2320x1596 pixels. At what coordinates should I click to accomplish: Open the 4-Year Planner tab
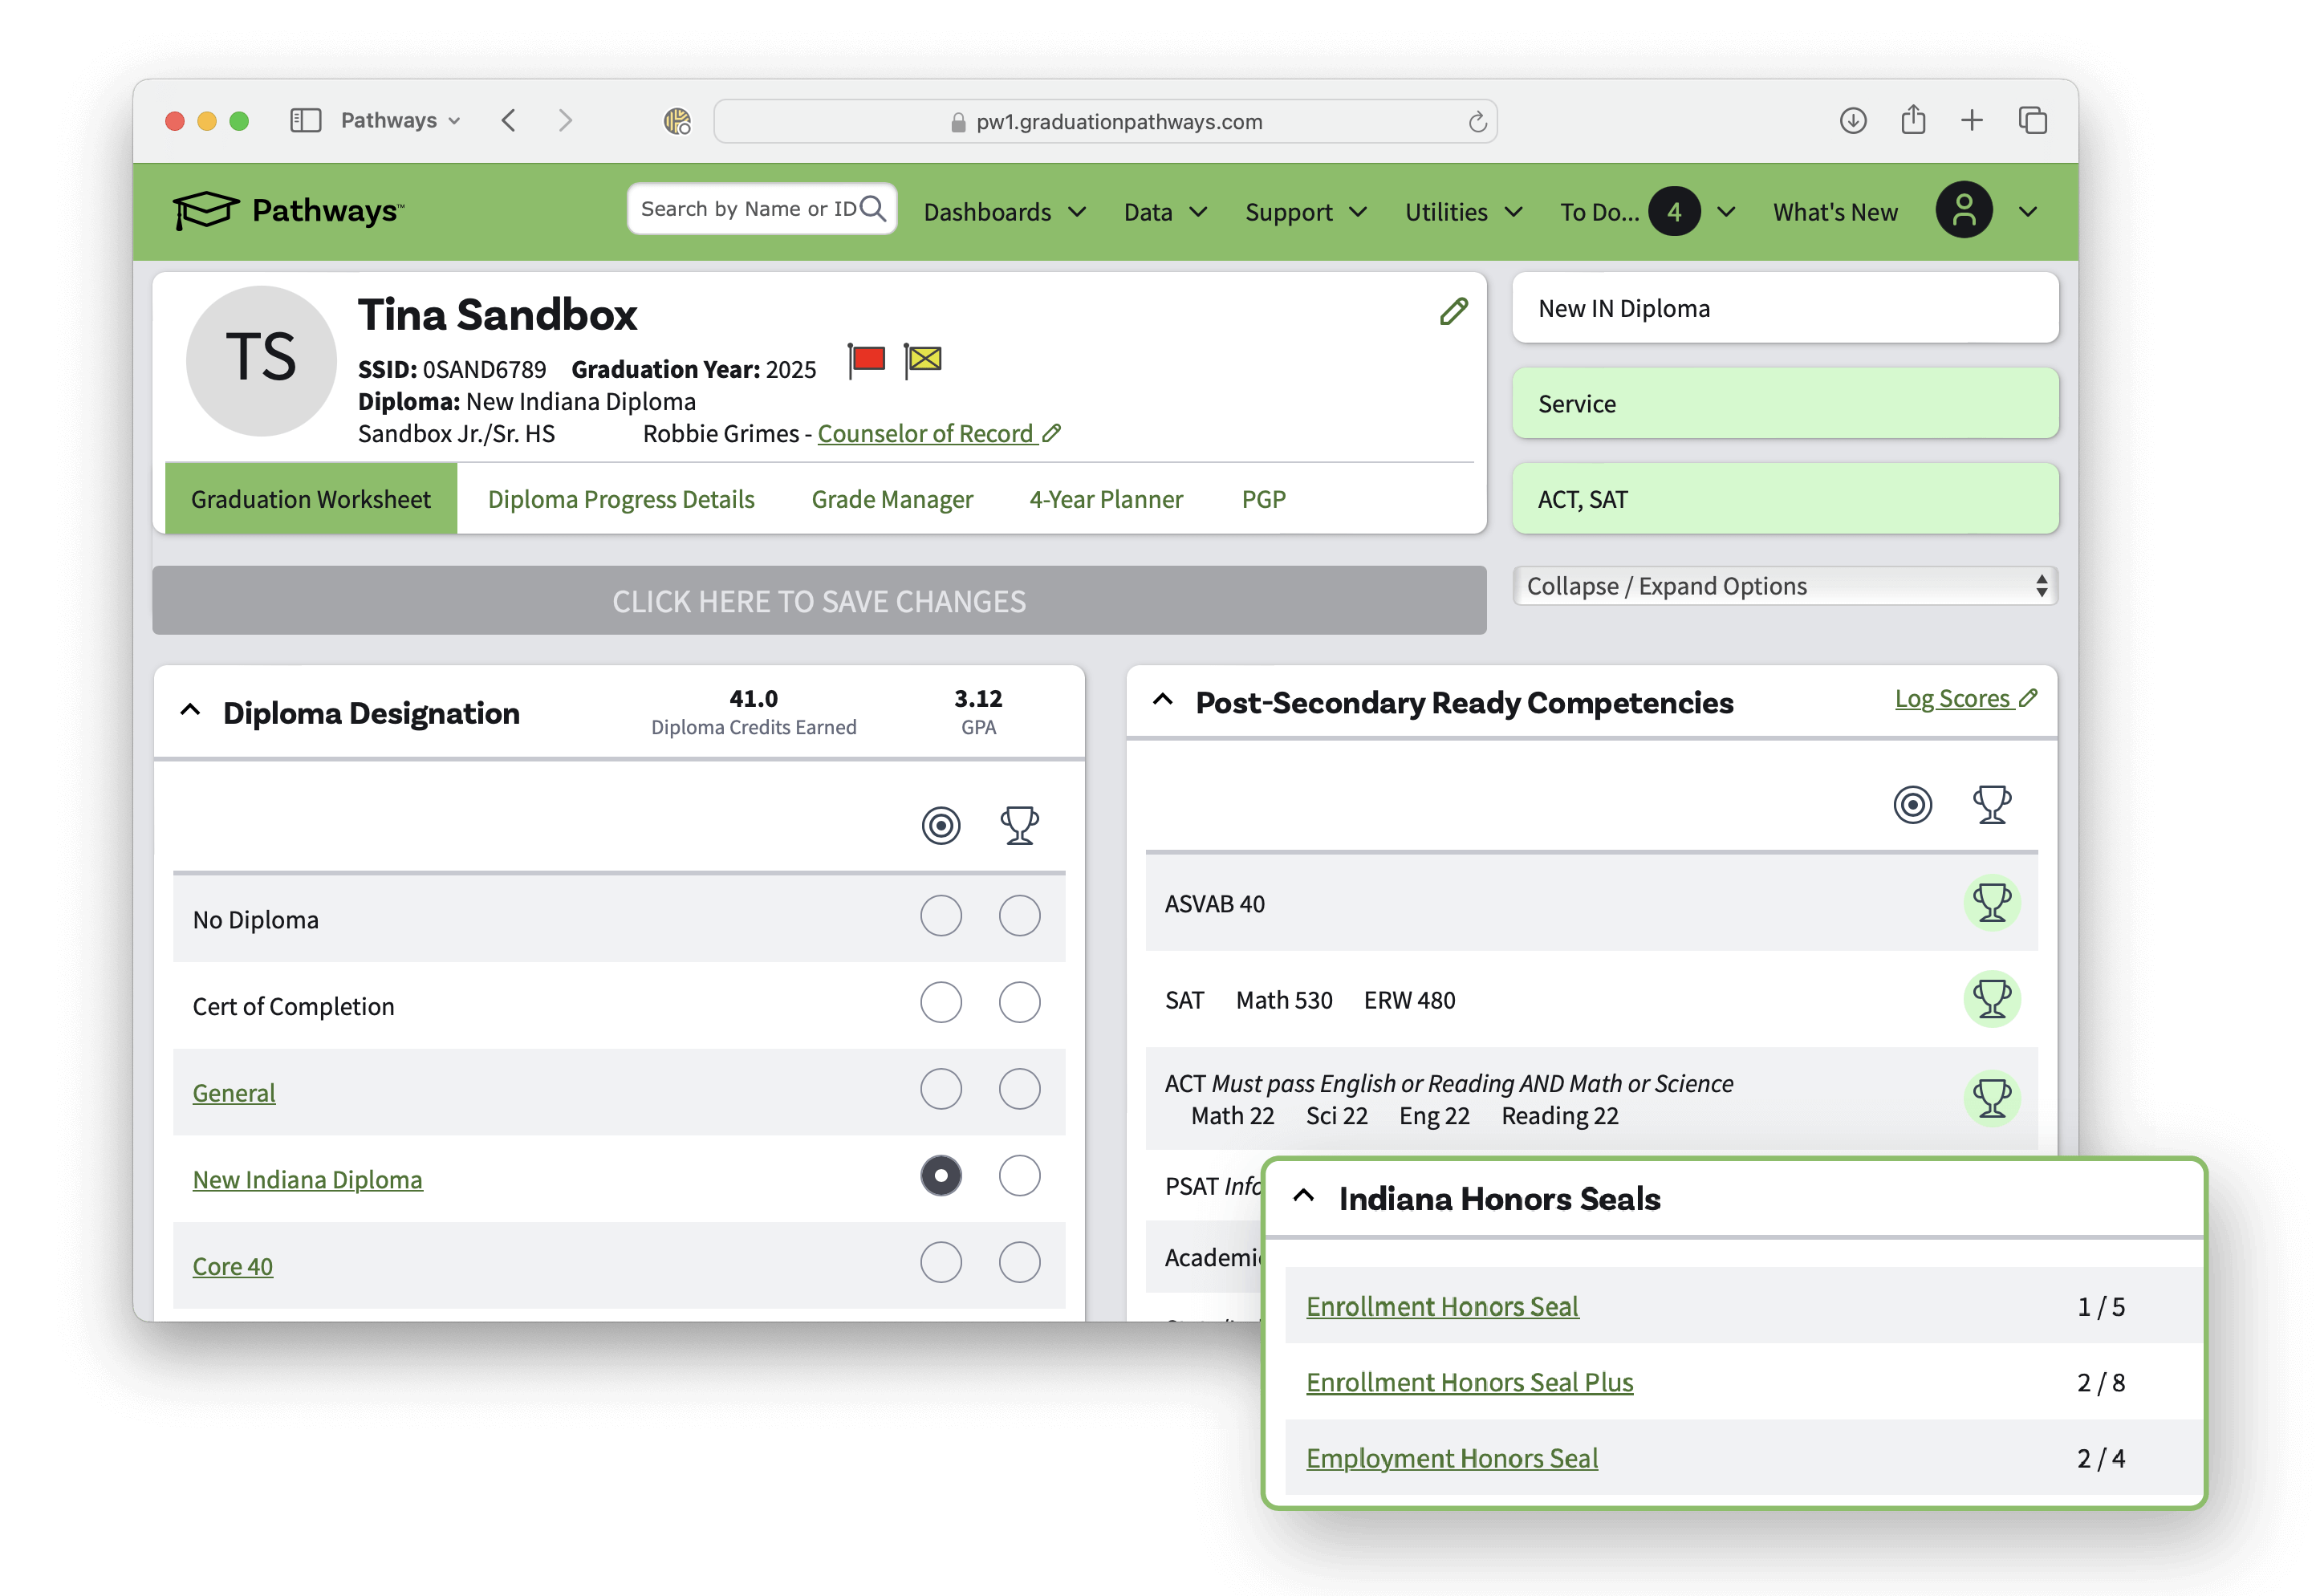(x=1106, y=499)
